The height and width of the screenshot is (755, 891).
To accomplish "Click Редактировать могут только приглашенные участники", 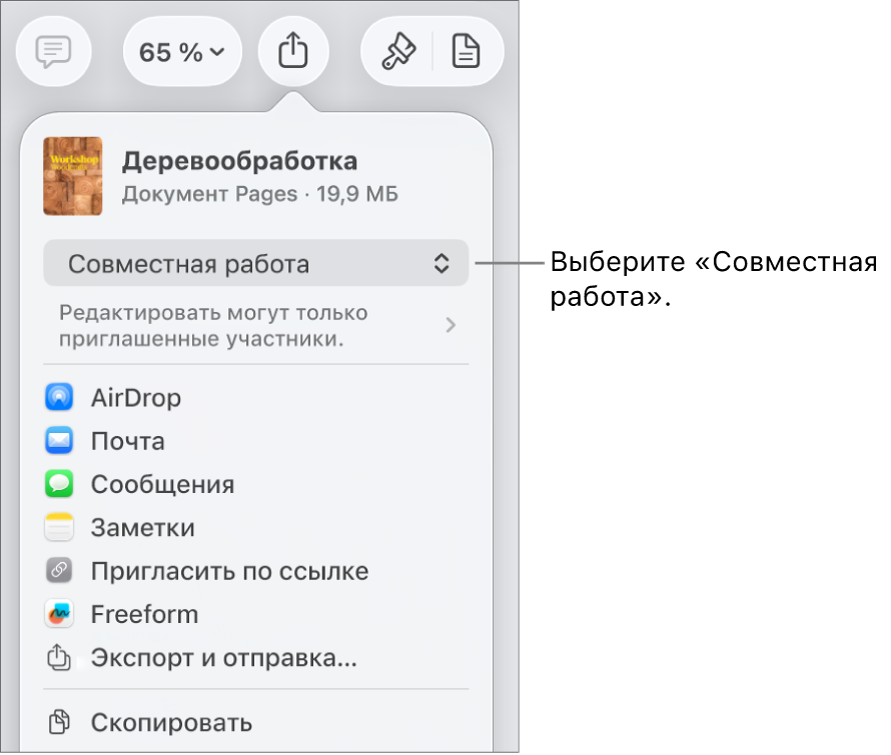I will click(214, 326).
